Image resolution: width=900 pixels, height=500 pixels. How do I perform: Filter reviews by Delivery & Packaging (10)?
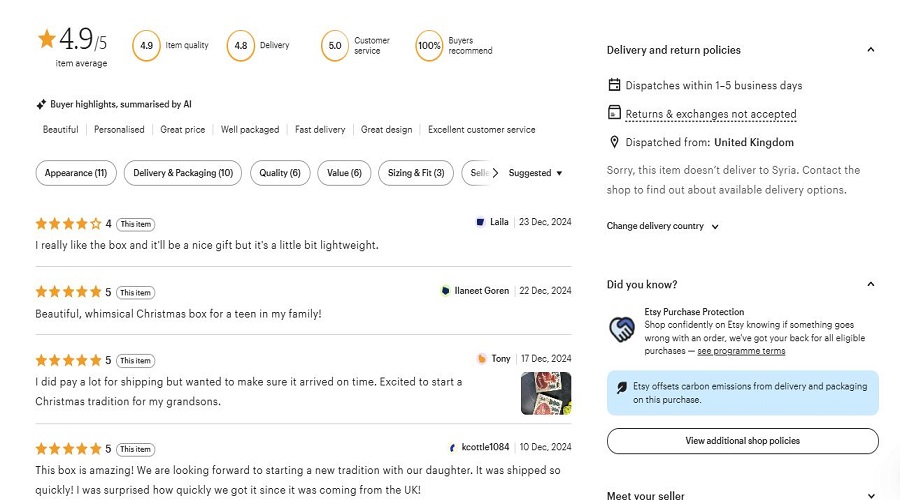coord(183,173)
